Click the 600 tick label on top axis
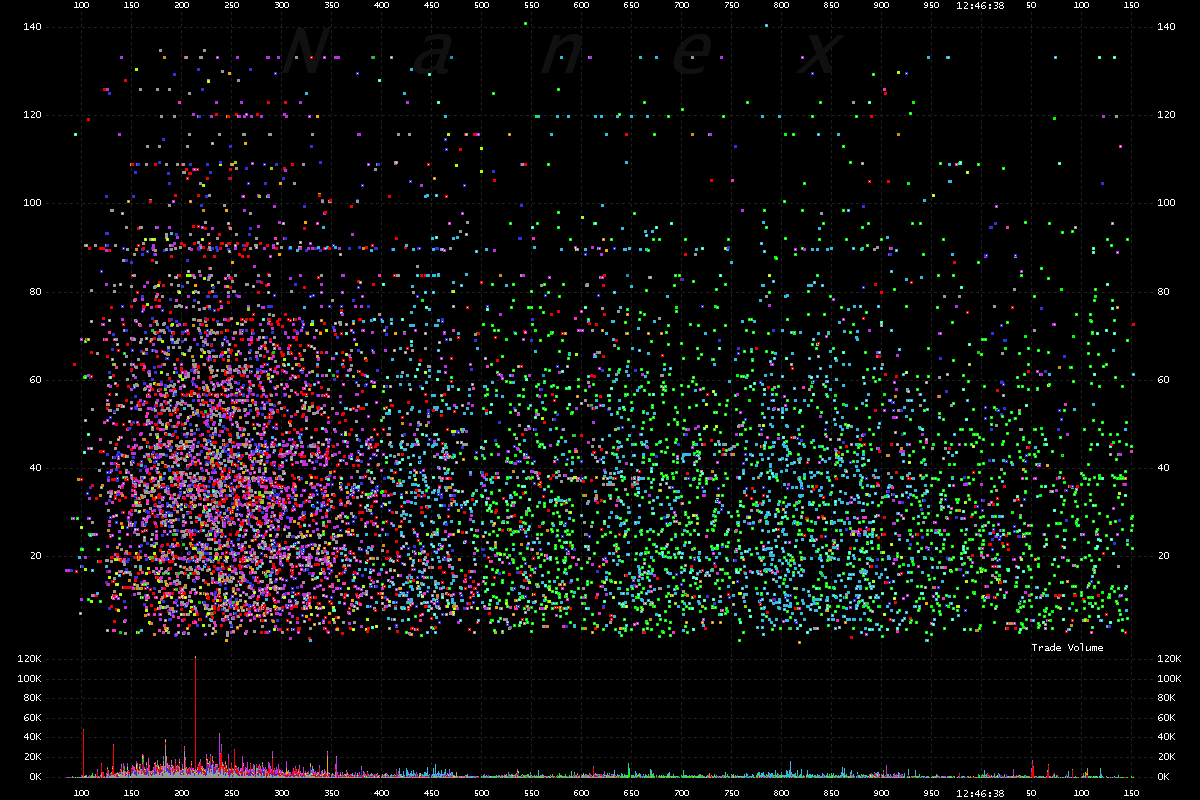The width and height of the screenshot is (1200, 800). click(581, 5)
